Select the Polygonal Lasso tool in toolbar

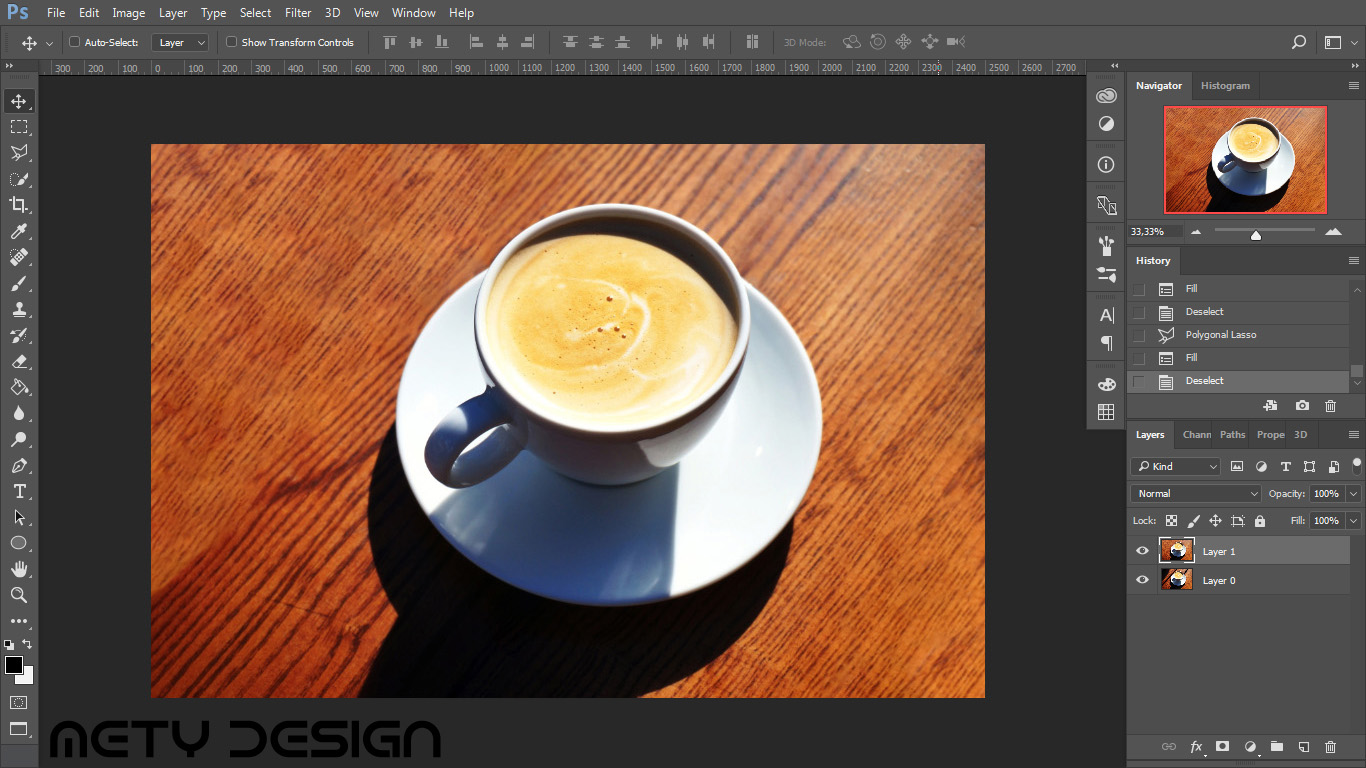click(19, 153)
